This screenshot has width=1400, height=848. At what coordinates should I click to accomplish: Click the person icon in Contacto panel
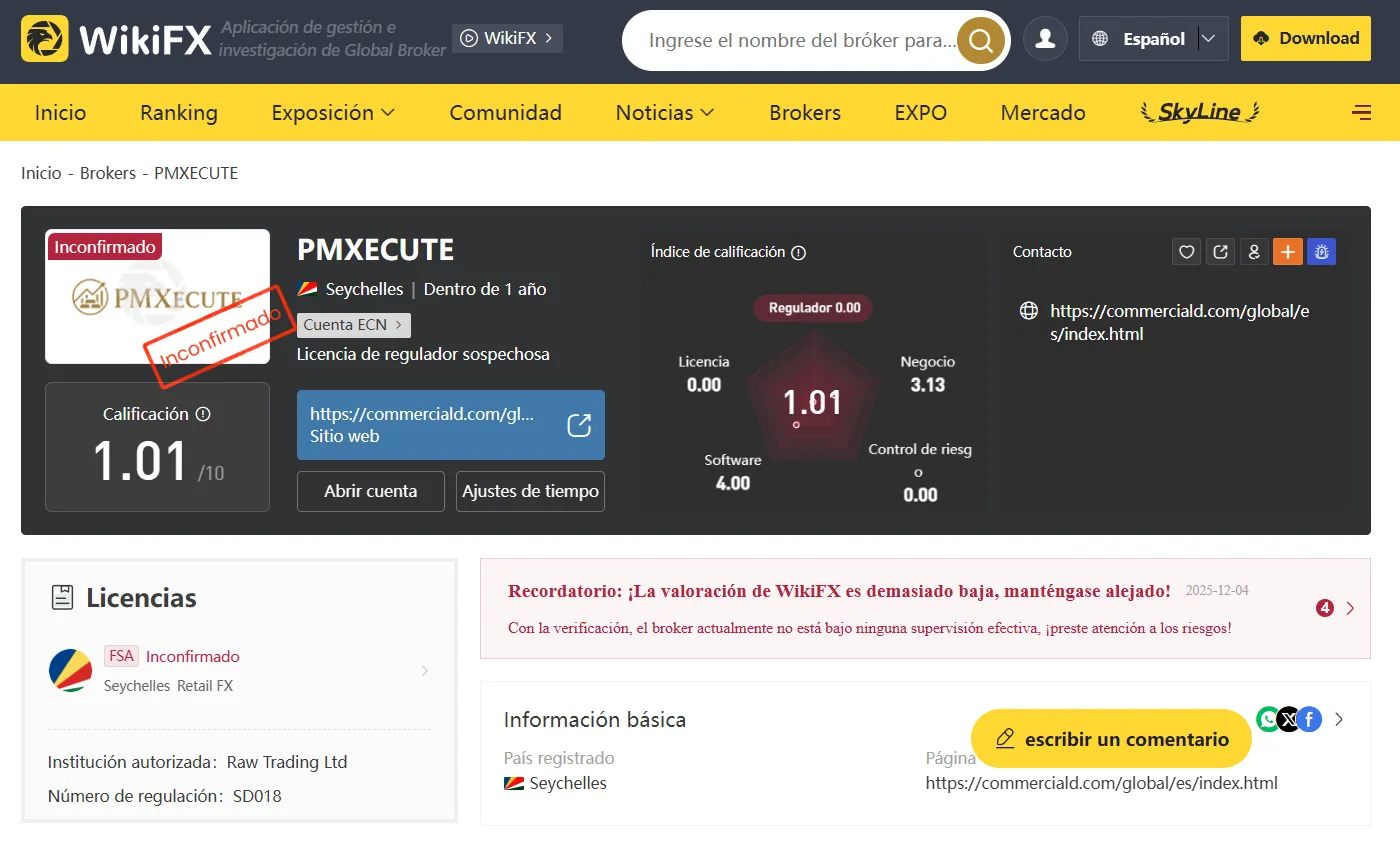point(1254,252)
